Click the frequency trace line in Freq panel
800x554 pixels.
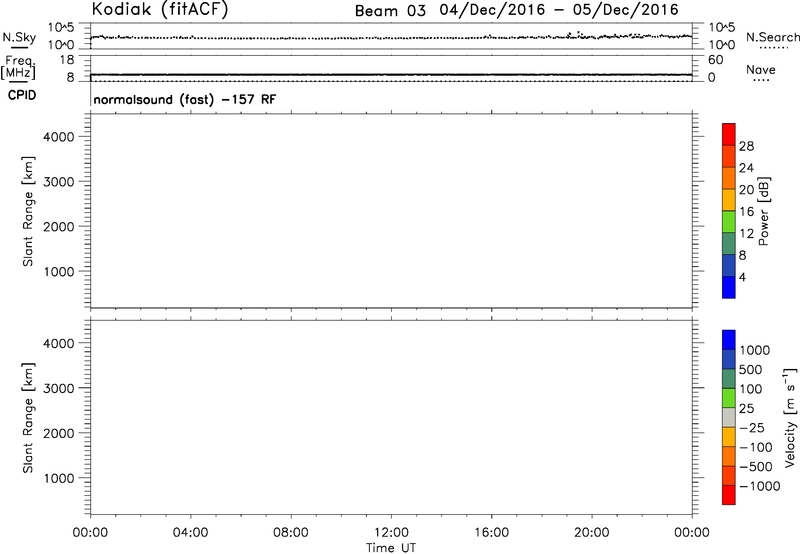pyautogui.click(x=391, y=75)
